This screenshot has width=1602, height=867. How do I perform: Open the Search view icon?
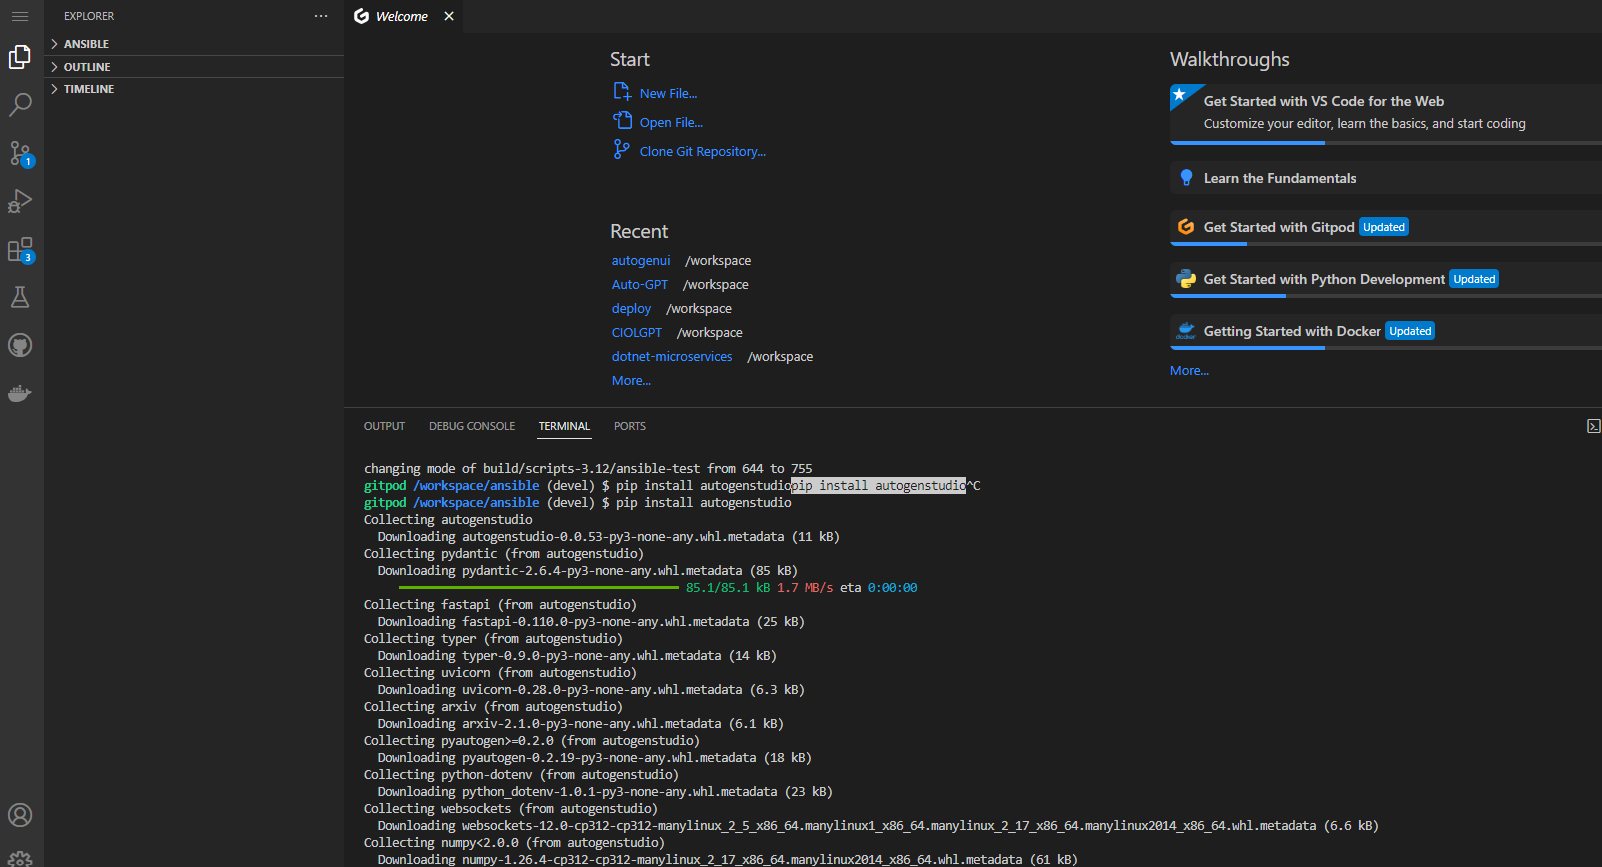[20, 105]
